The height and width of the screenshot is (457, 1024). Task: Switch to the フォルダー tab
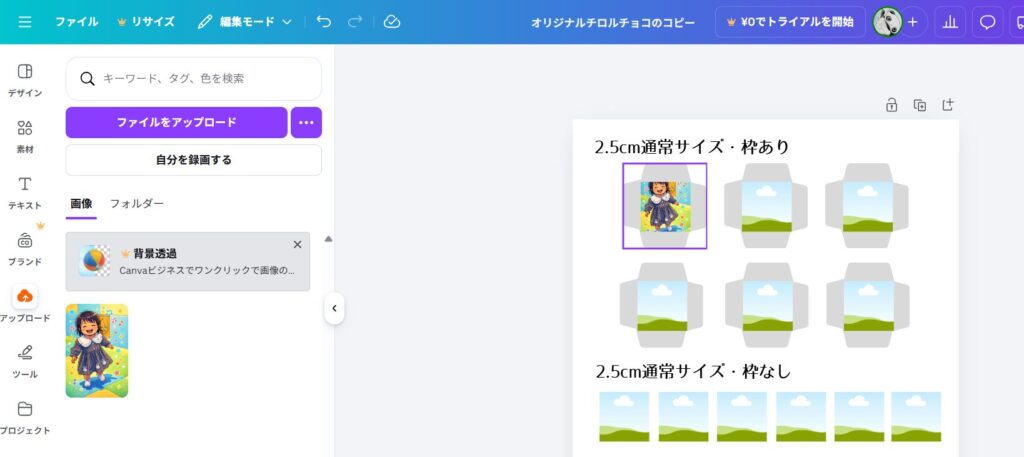(136, 203)
